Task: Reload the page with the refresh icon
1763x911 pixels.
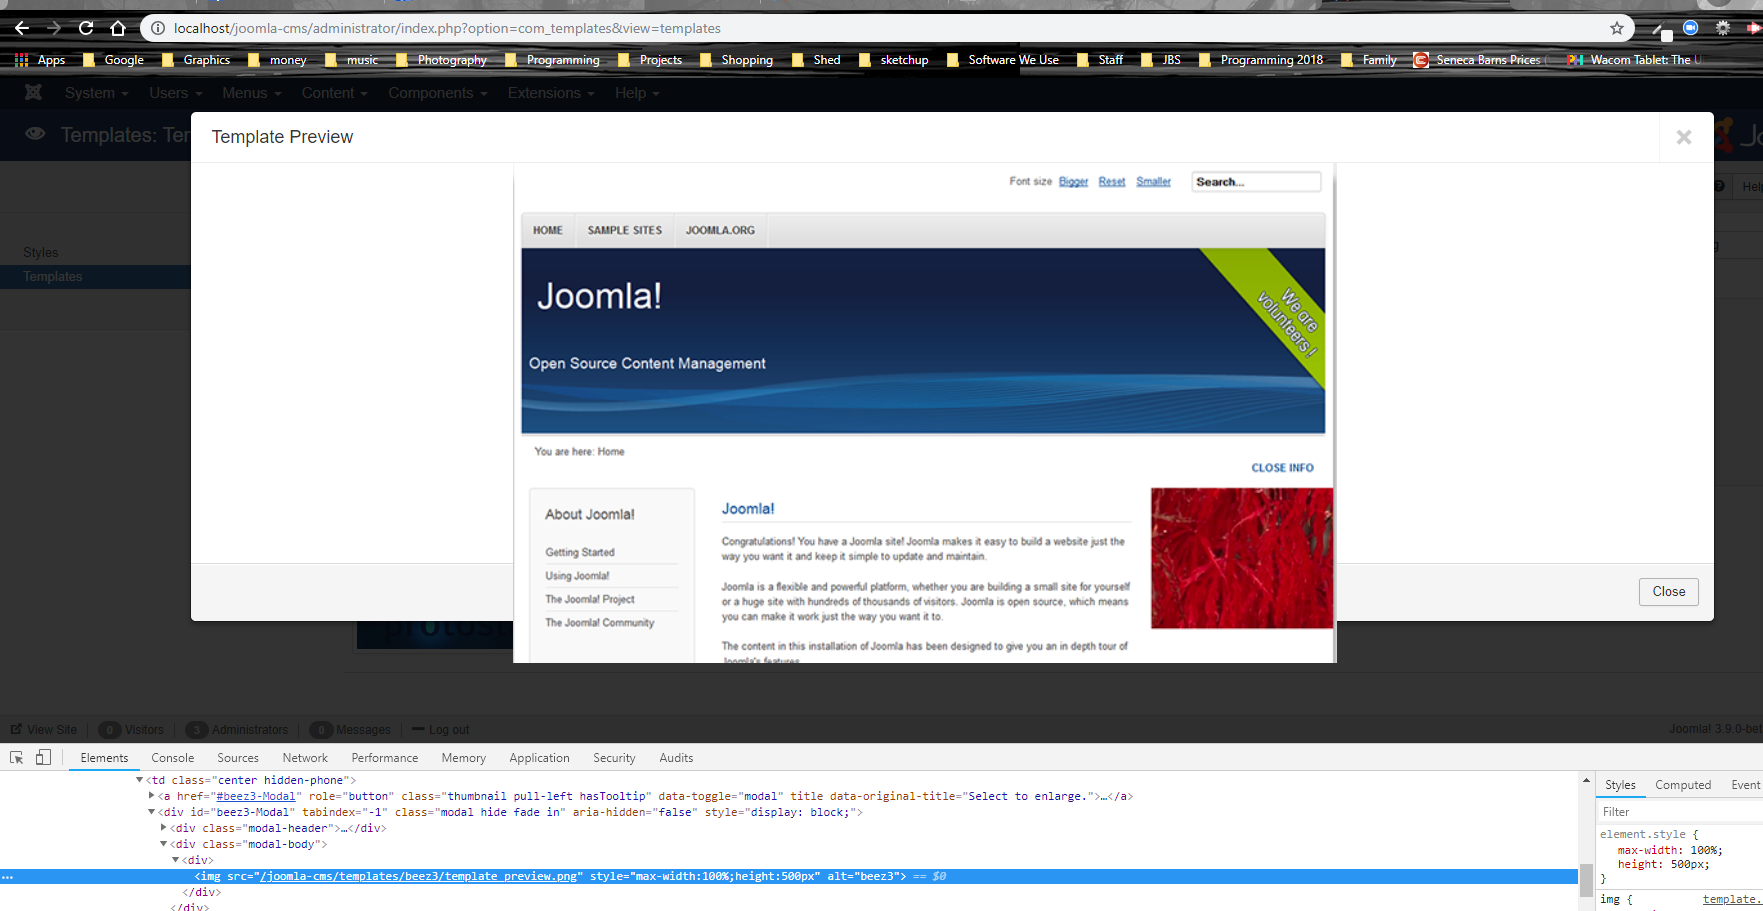Action: (x=86, y=28)
